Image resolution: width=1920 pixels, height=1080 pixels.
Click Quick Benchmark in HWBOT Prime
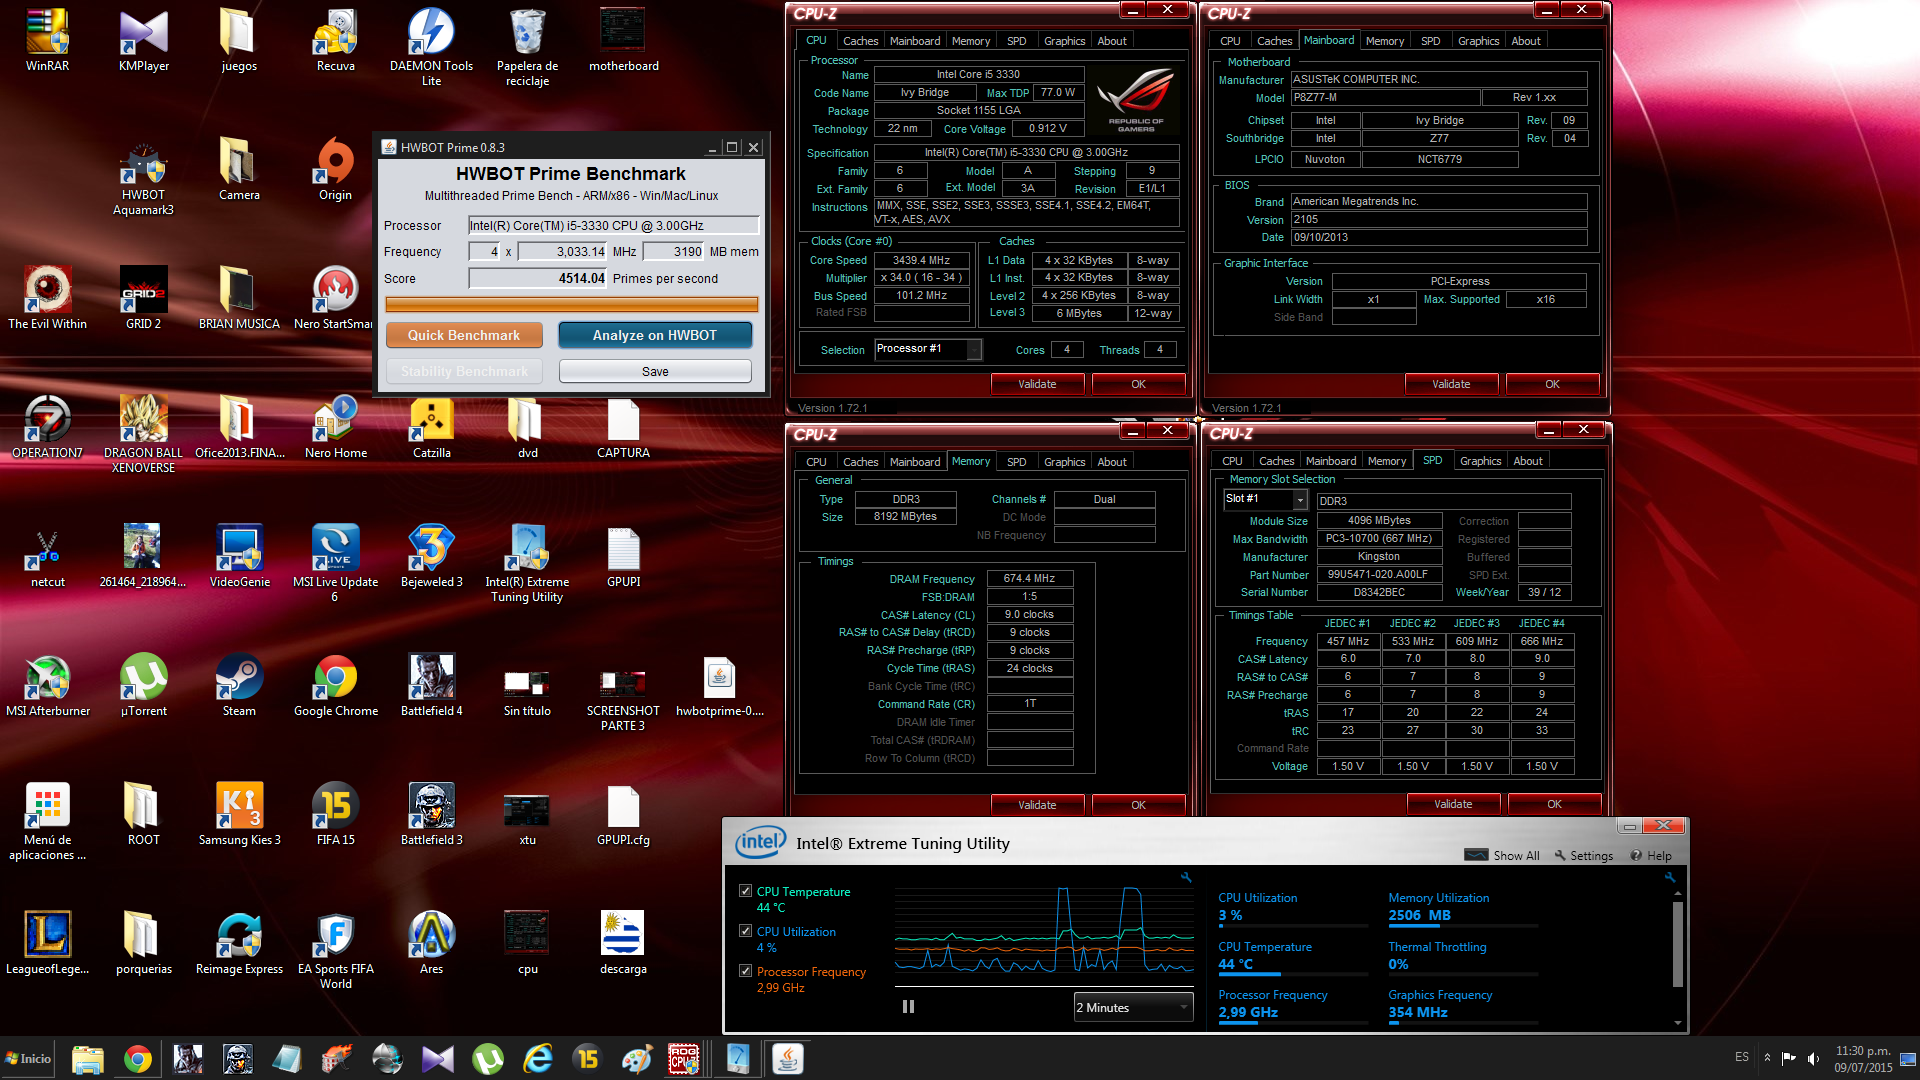coord(464,335)
